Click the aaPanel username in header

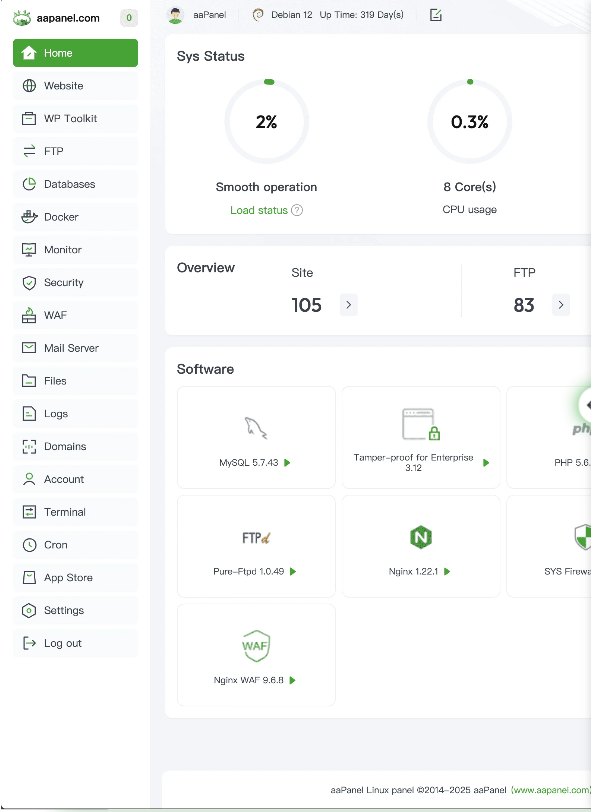(210, 15)
